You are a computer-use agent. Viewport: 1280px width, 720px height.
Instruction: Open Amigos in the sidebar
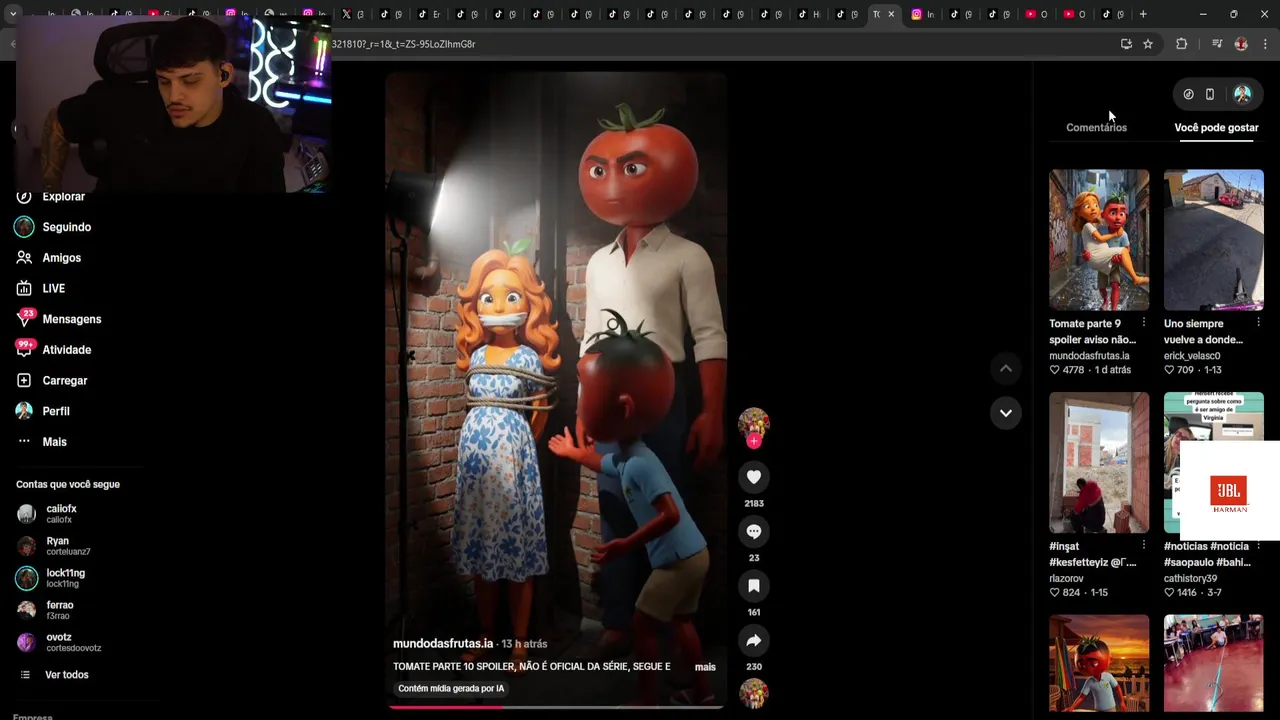pos(48,258)
